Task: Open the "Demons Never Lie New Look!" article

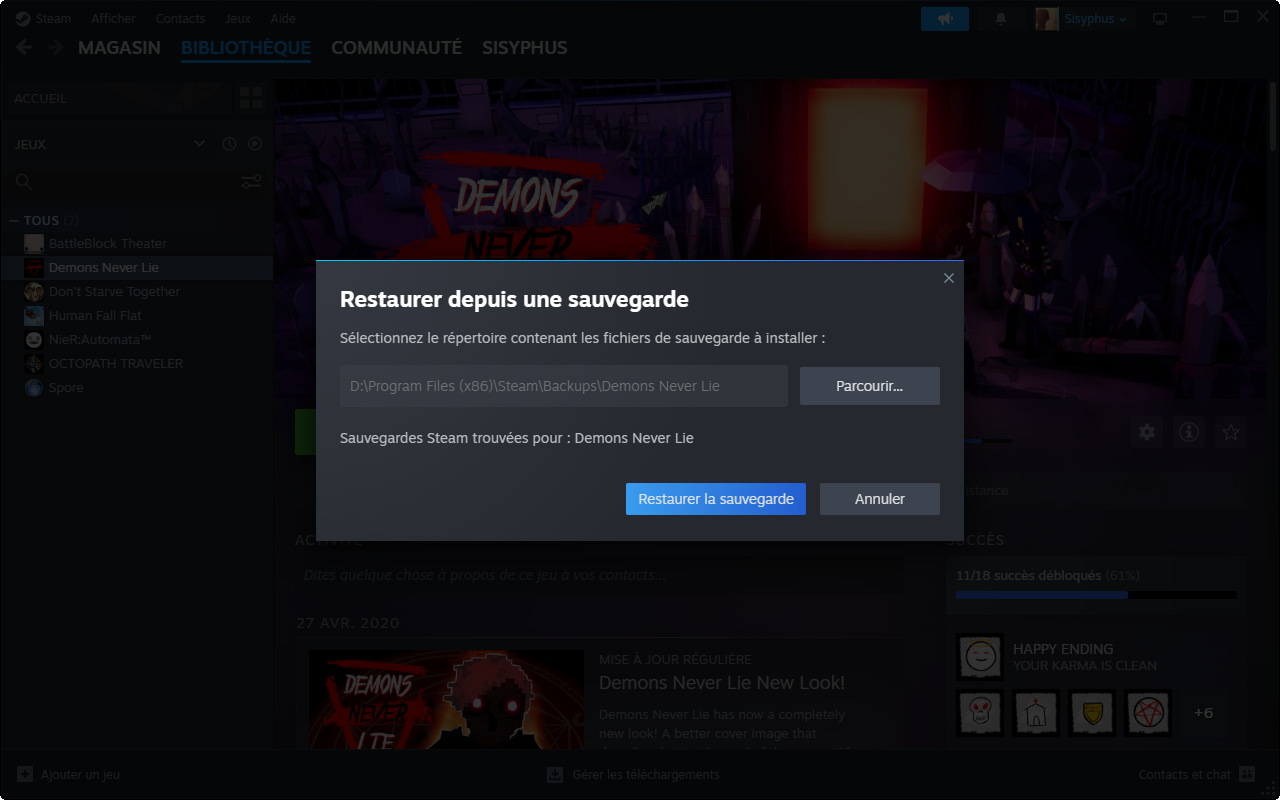Action: tap(722, 683)
